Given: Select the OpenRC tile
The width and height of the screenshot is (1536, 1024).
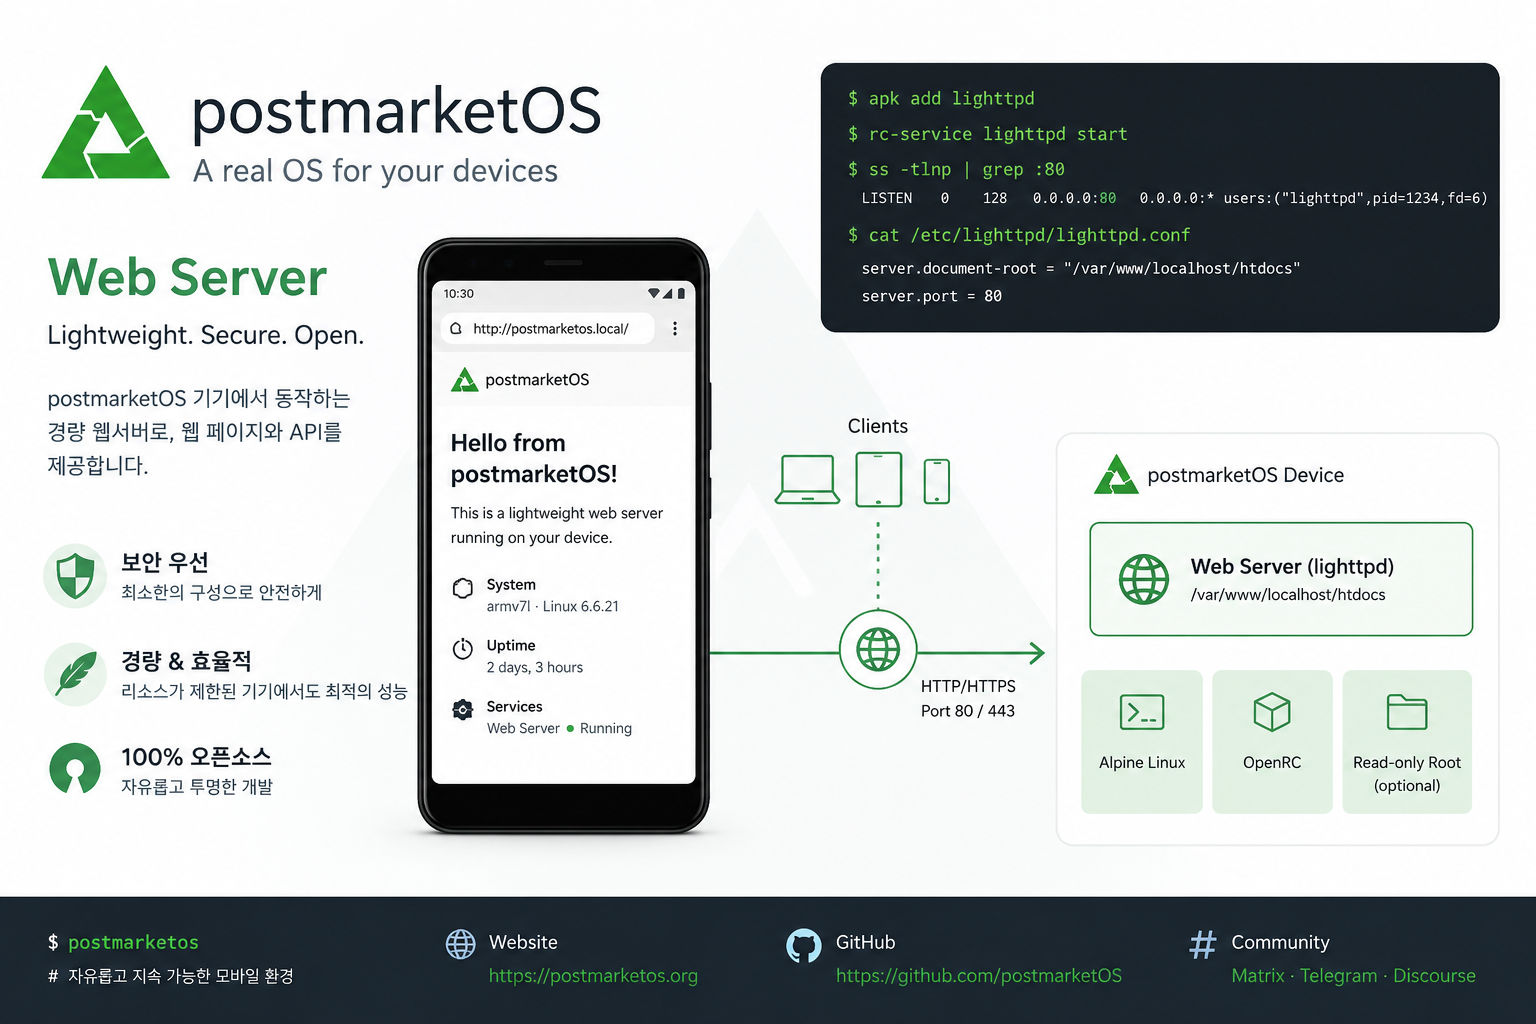Looking at the screenshot, I should pyautogui.click(x=1272, y=742).
